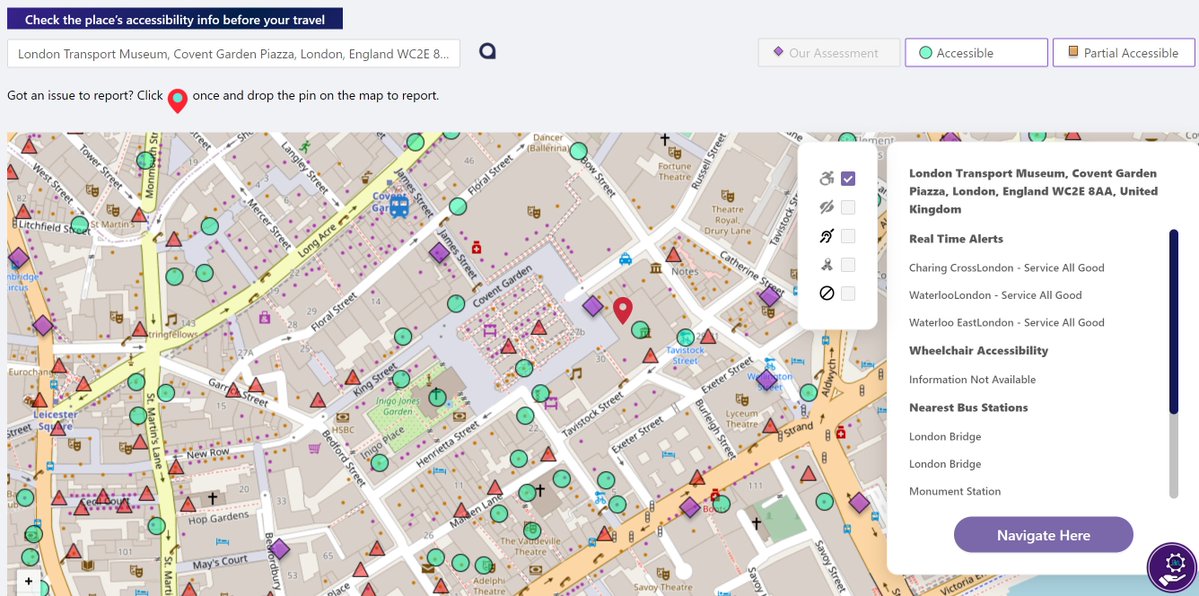
Task: Click the 'Nearest Bus Stations' heading
Action: point(968,407)
